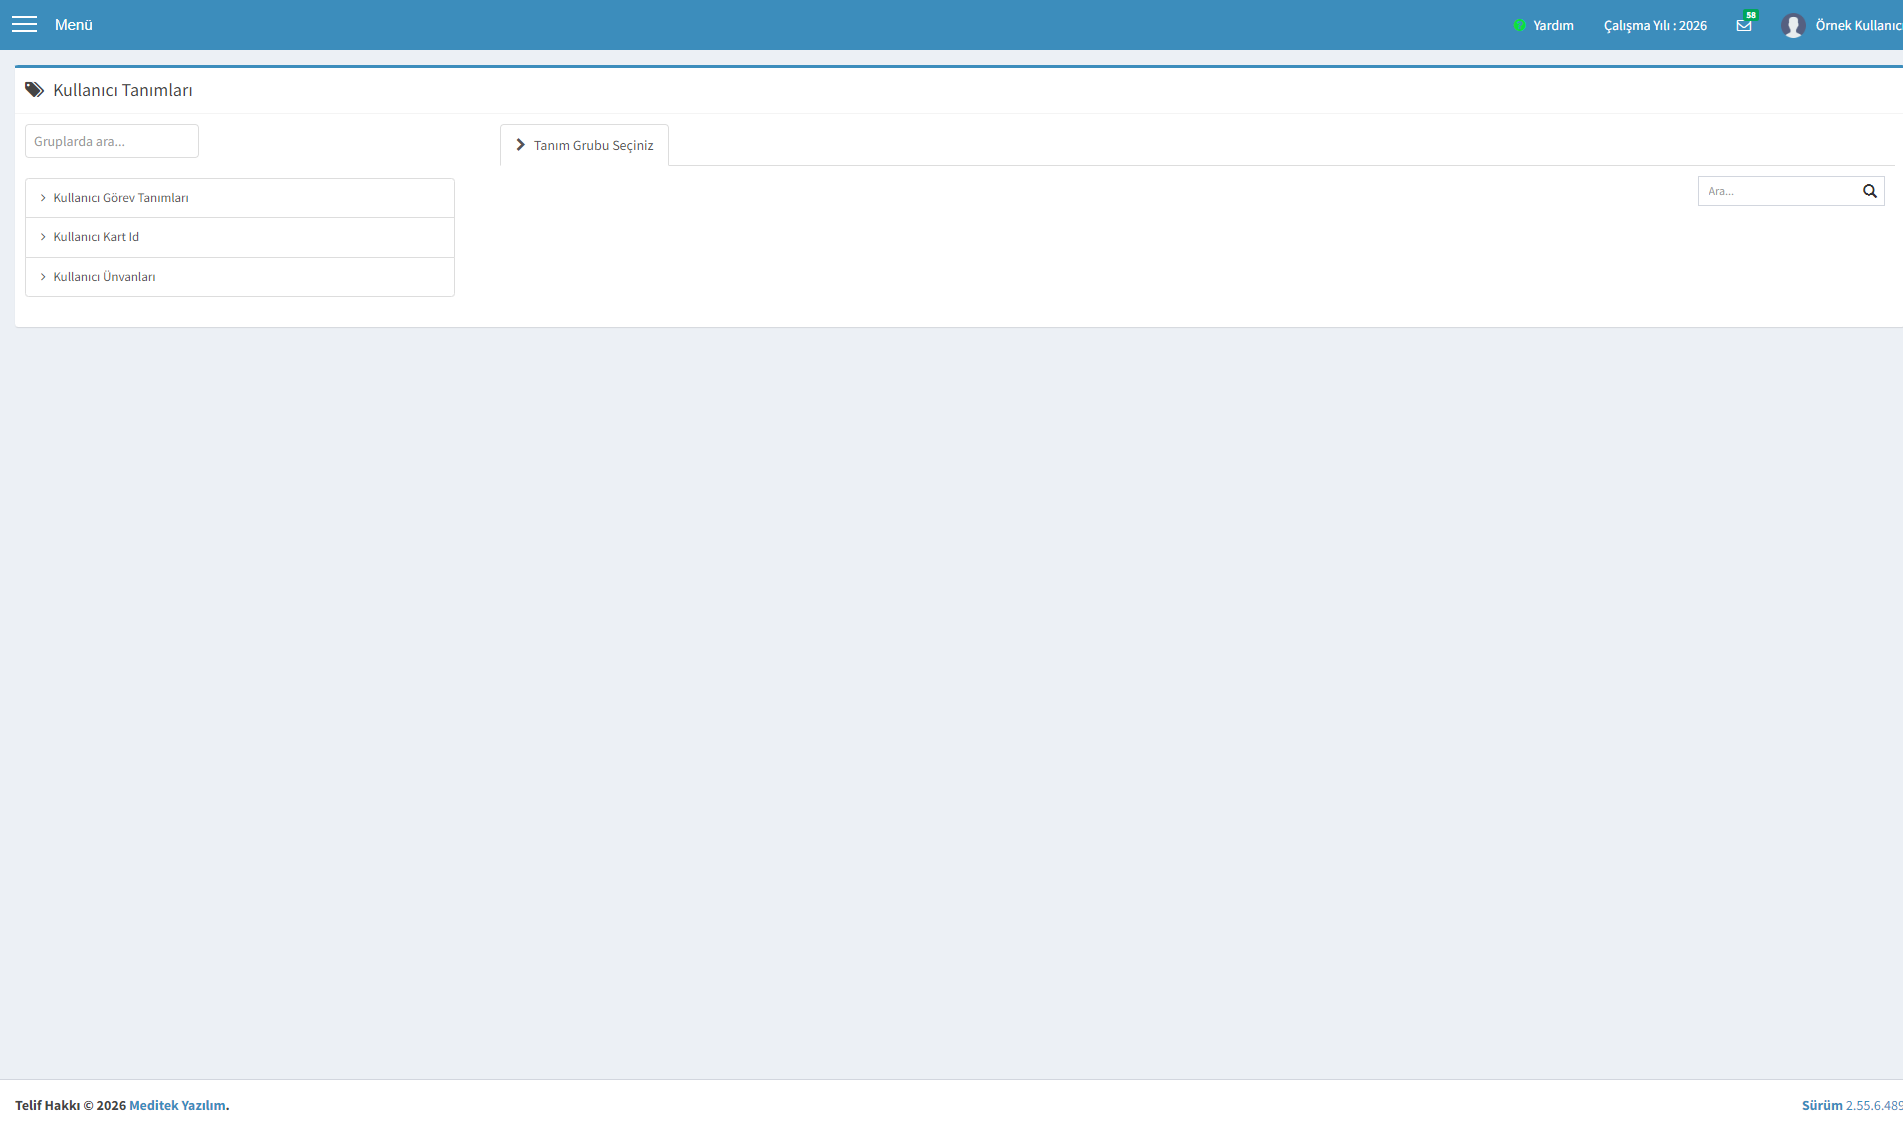Open the mail notifications envelope icon
The image size is (1903, 1130).
coord(1744,25)
